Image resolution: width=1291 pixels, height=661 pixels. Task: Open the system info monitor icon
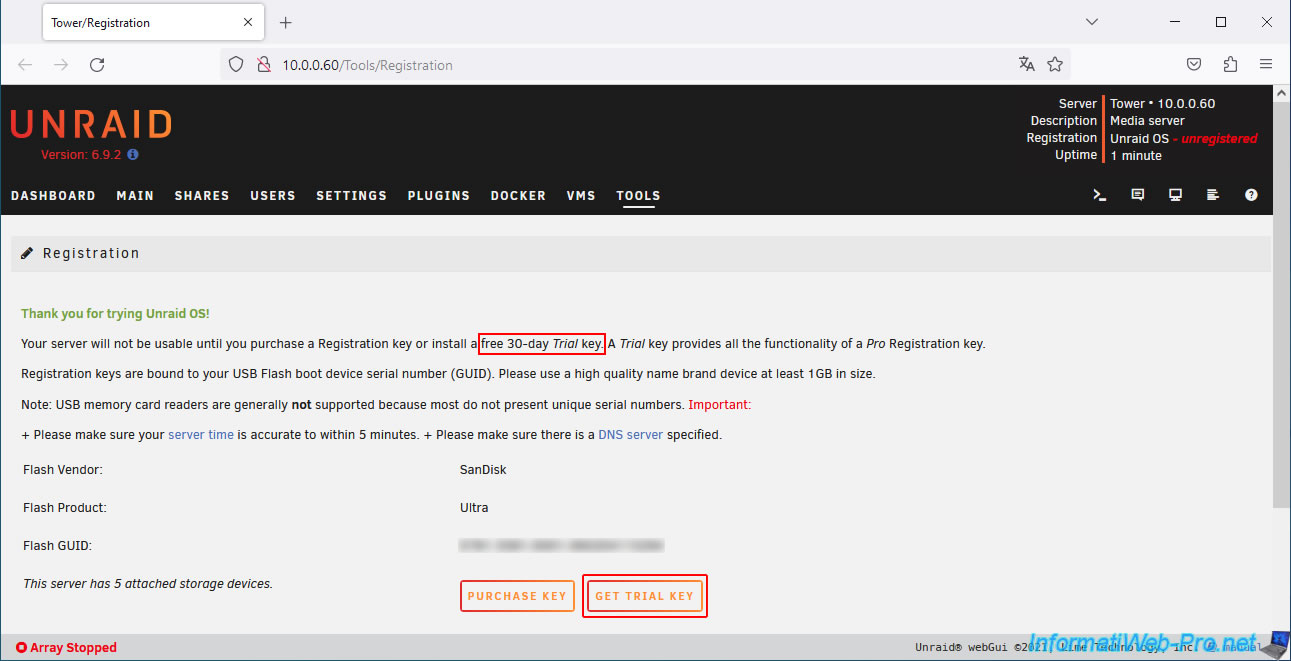tap(1175, 196)
